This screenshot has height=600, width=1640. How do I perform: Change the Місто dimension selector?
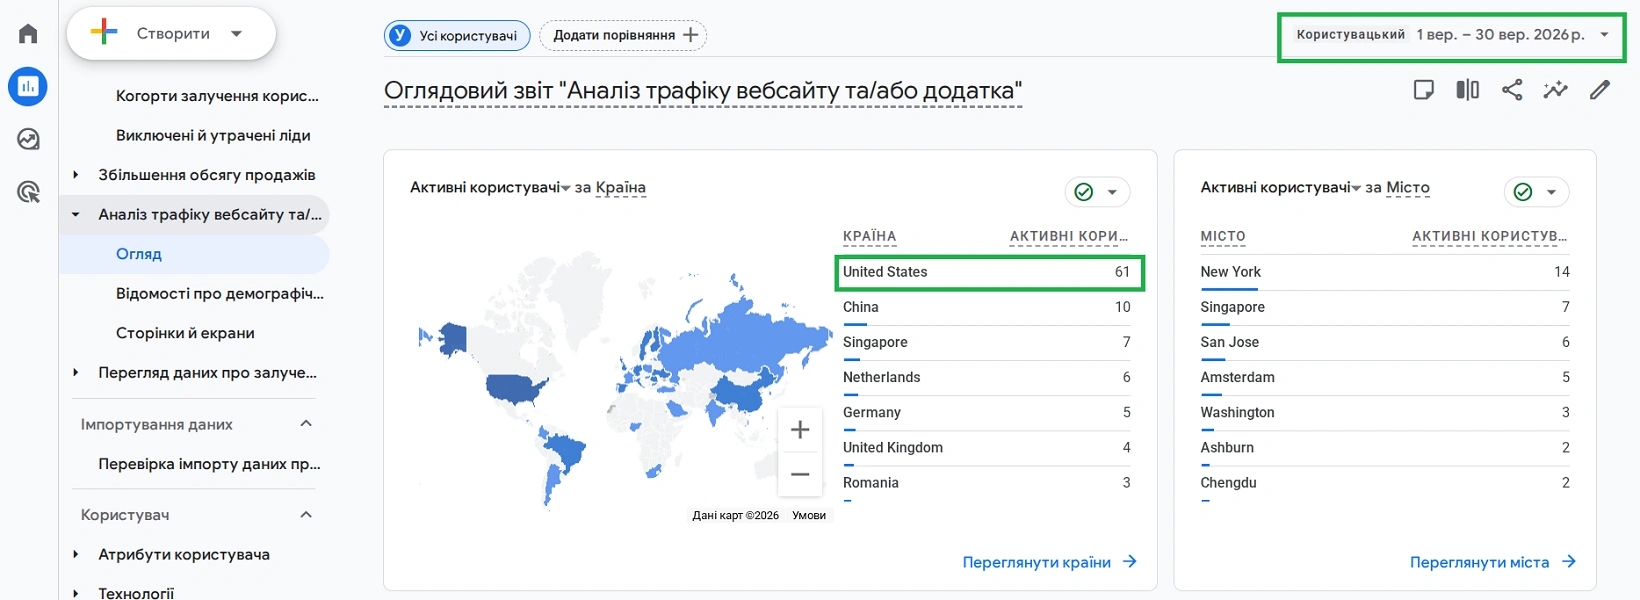[x=1408, y=187]
